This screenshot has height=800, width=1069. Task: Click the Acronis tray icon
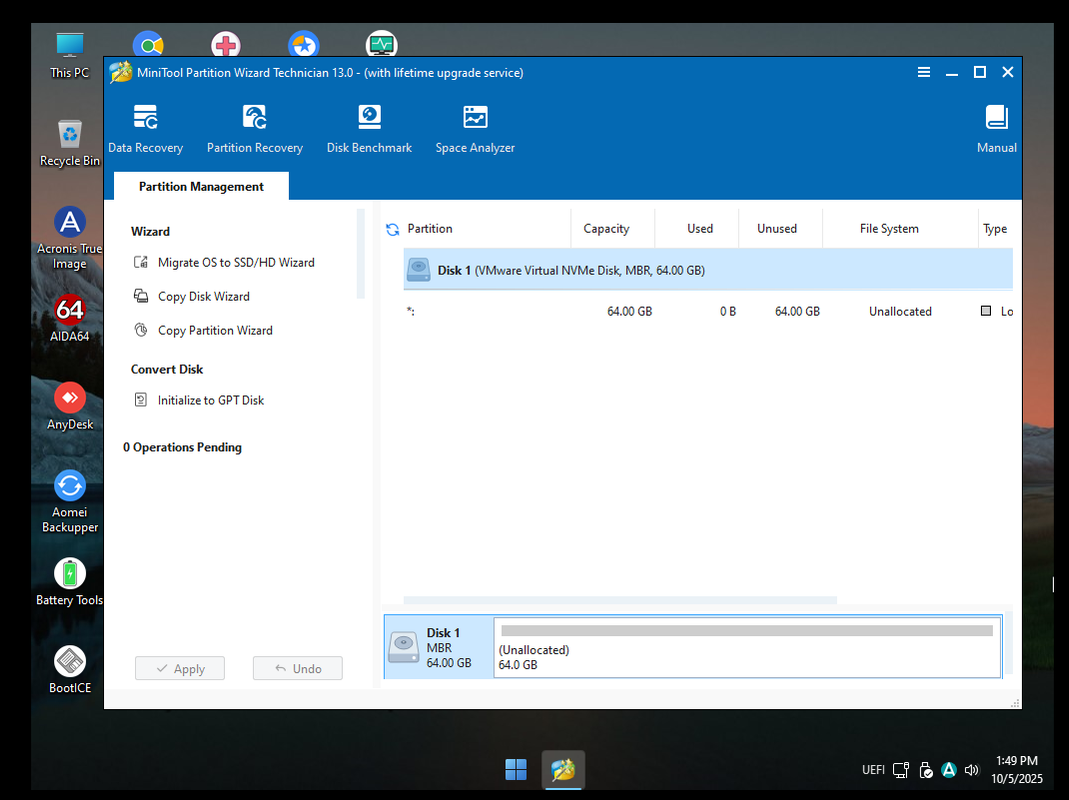[948, 770]
